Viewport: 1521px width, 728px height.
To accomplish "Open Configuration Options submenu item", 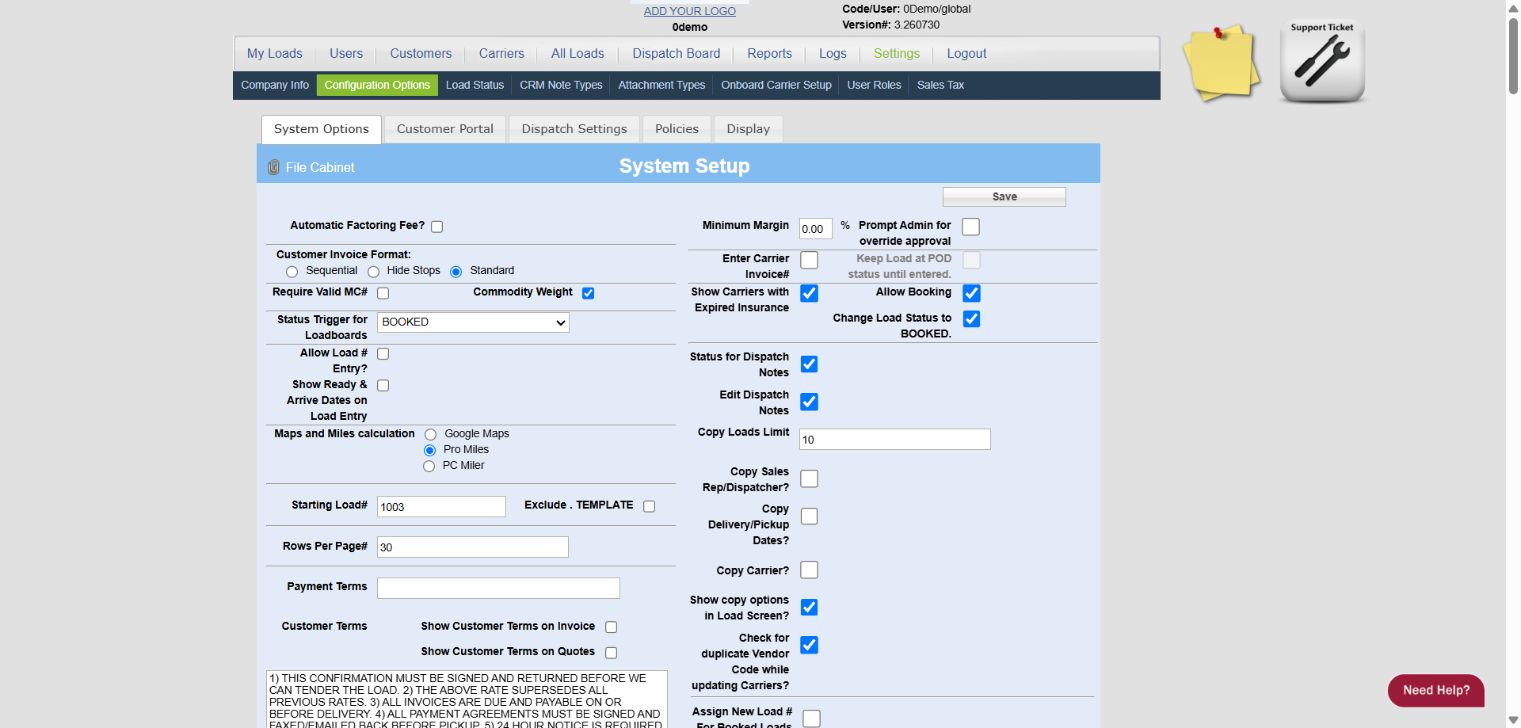I will [377, 85].
